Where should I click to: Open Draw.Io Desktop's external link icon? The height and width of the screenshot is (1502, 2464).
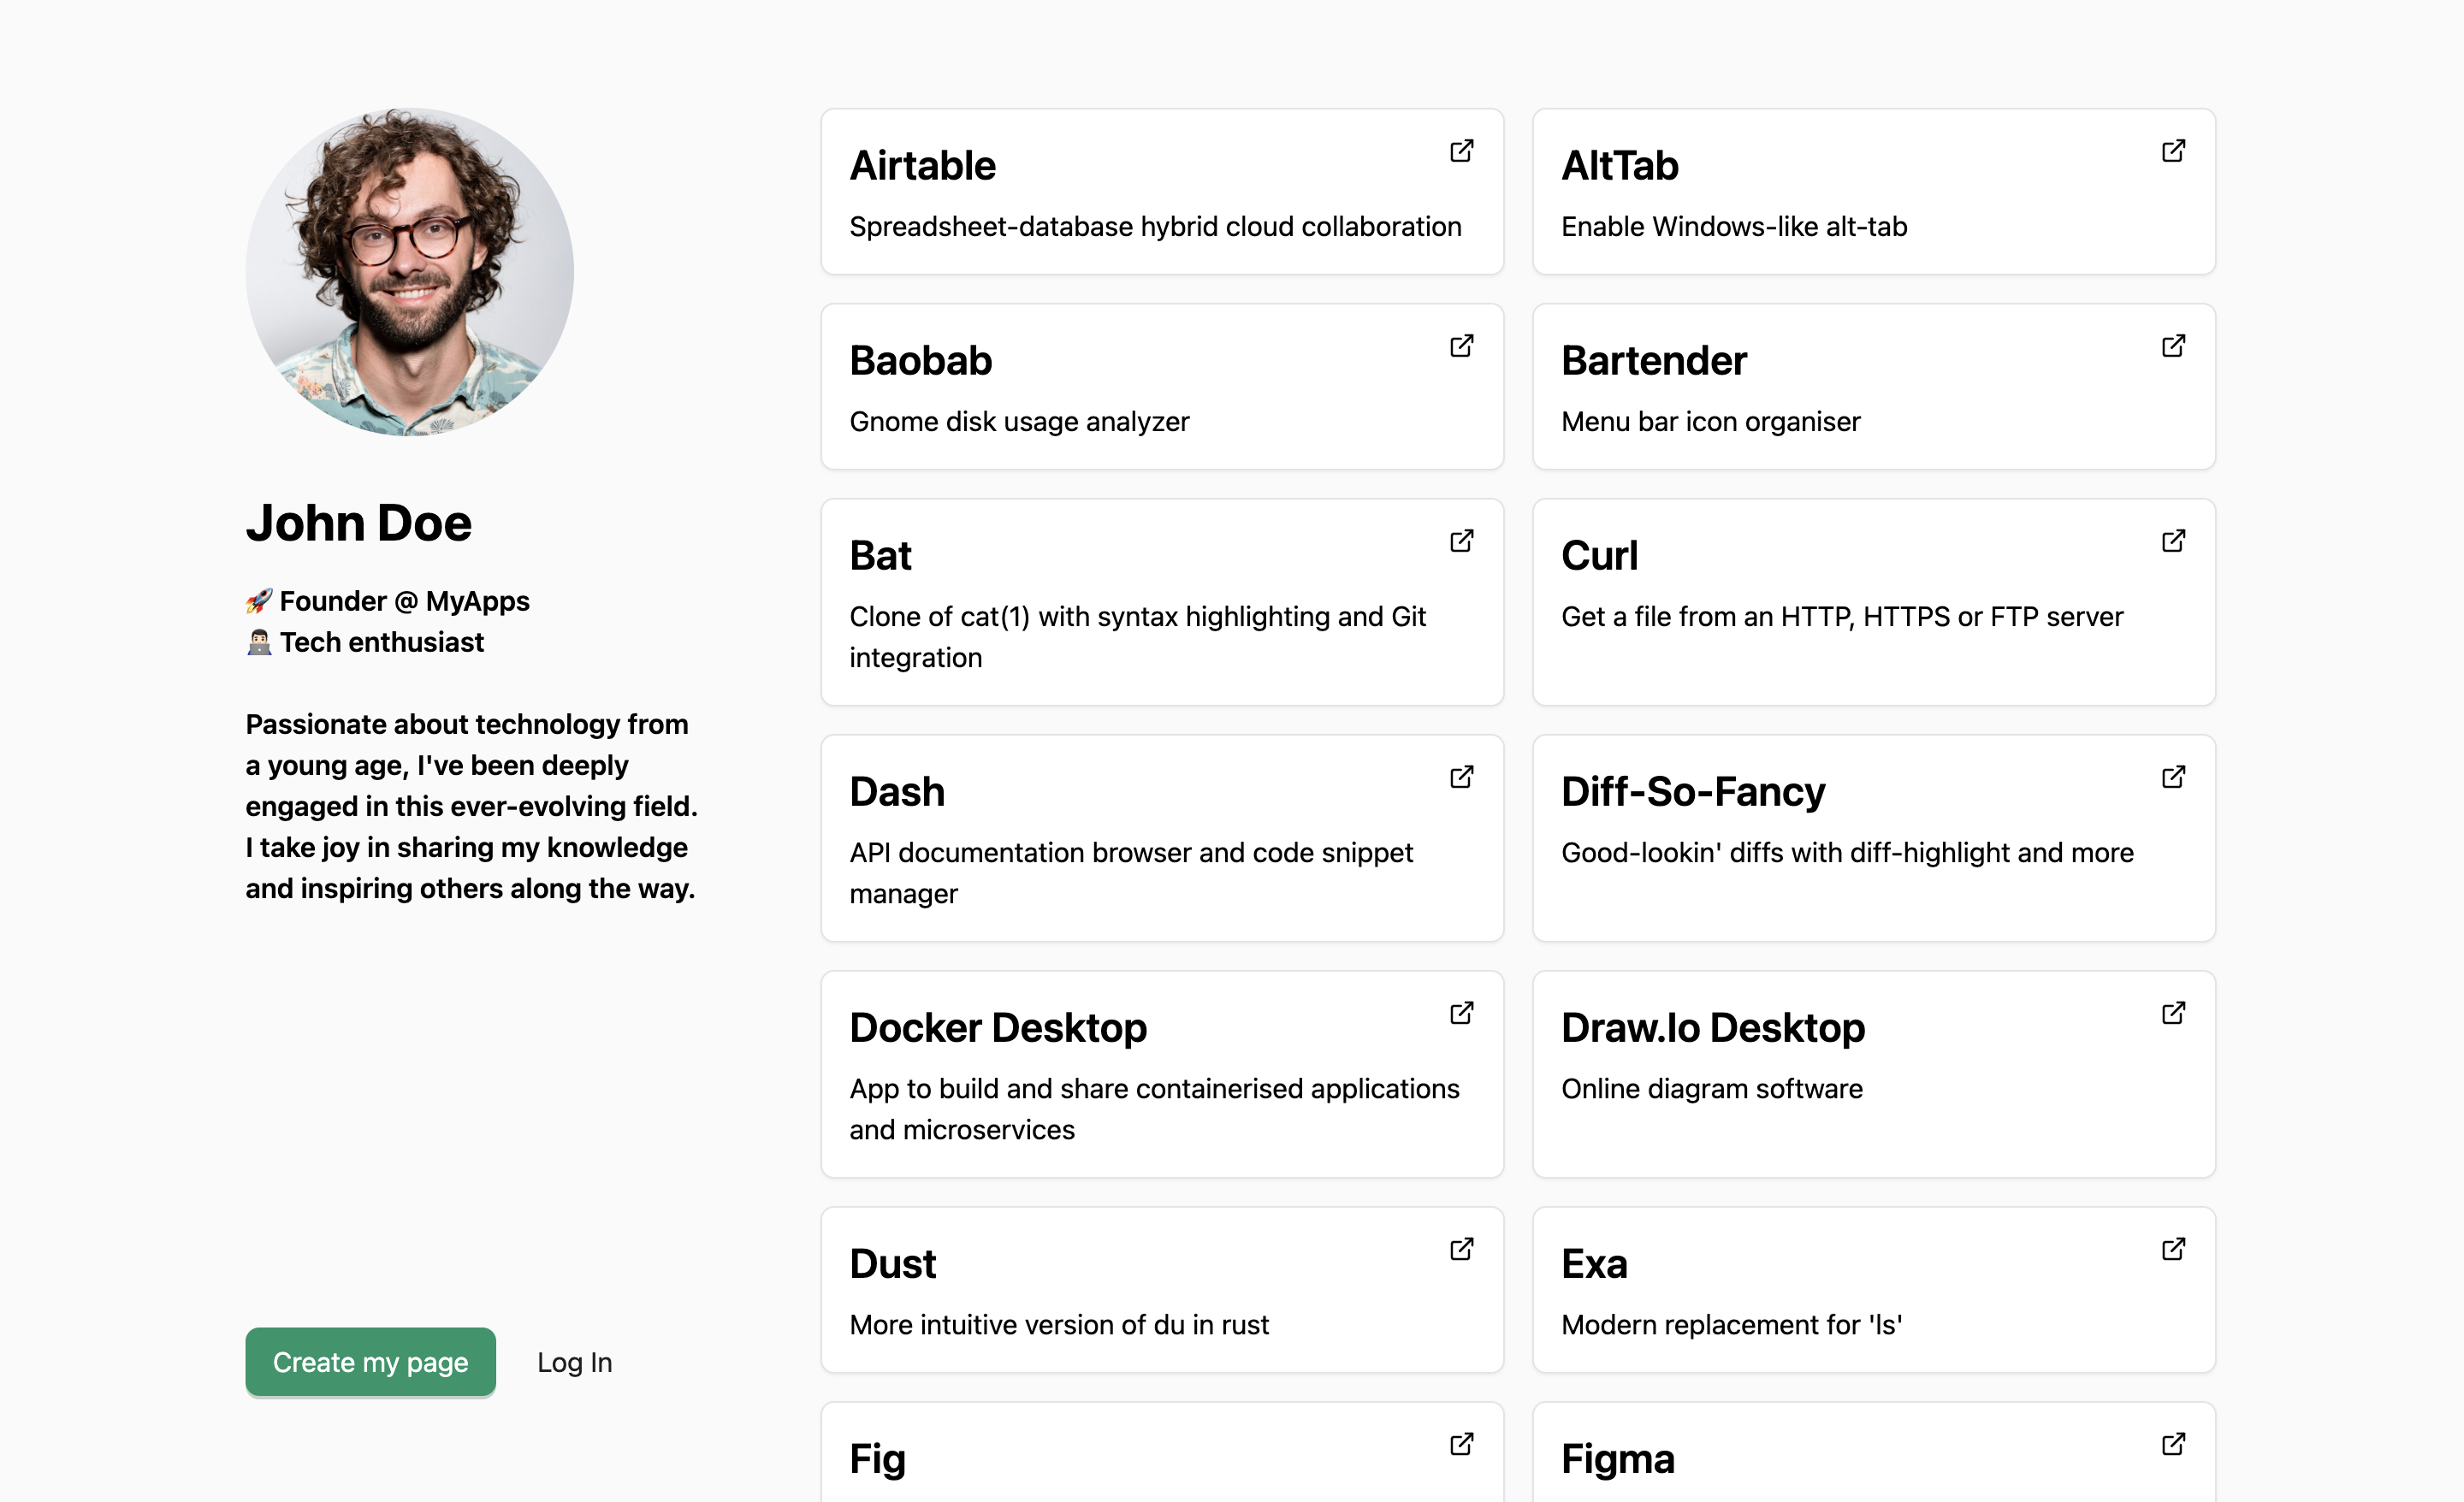[x=2173, y=1013]
